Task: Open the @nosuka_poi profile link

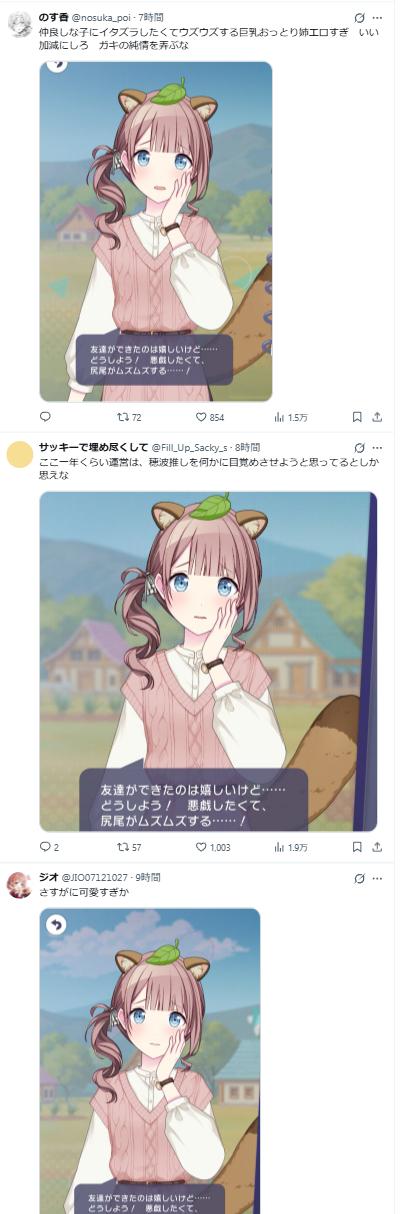Action: click(101, 18)
